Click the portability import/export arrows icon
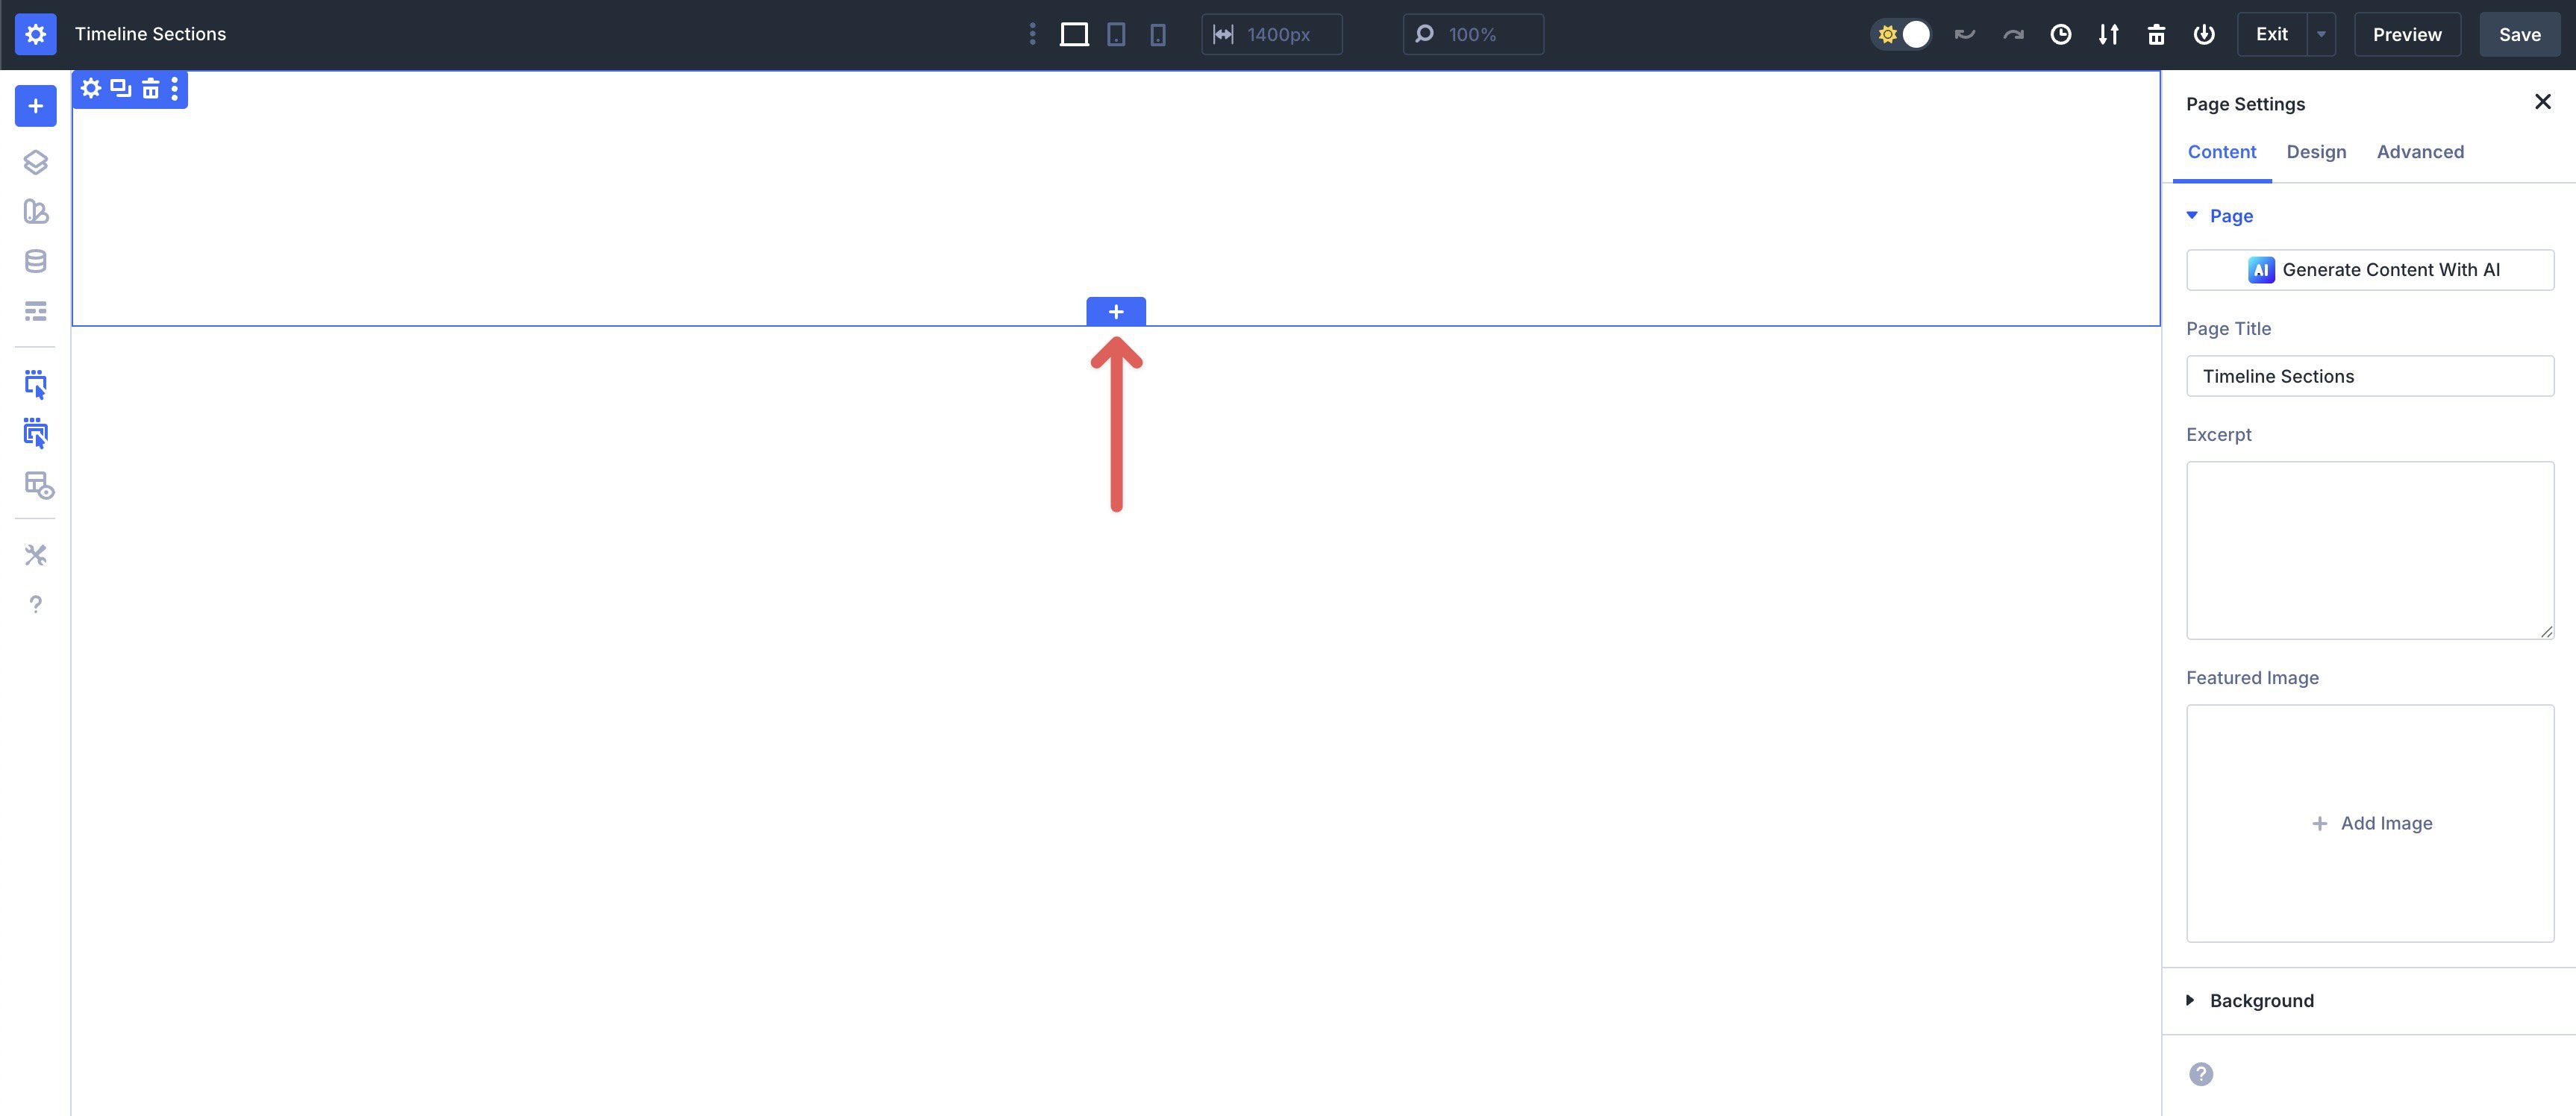The width and height of the screenshot is (2576, 1116). tap(2108, 35)
